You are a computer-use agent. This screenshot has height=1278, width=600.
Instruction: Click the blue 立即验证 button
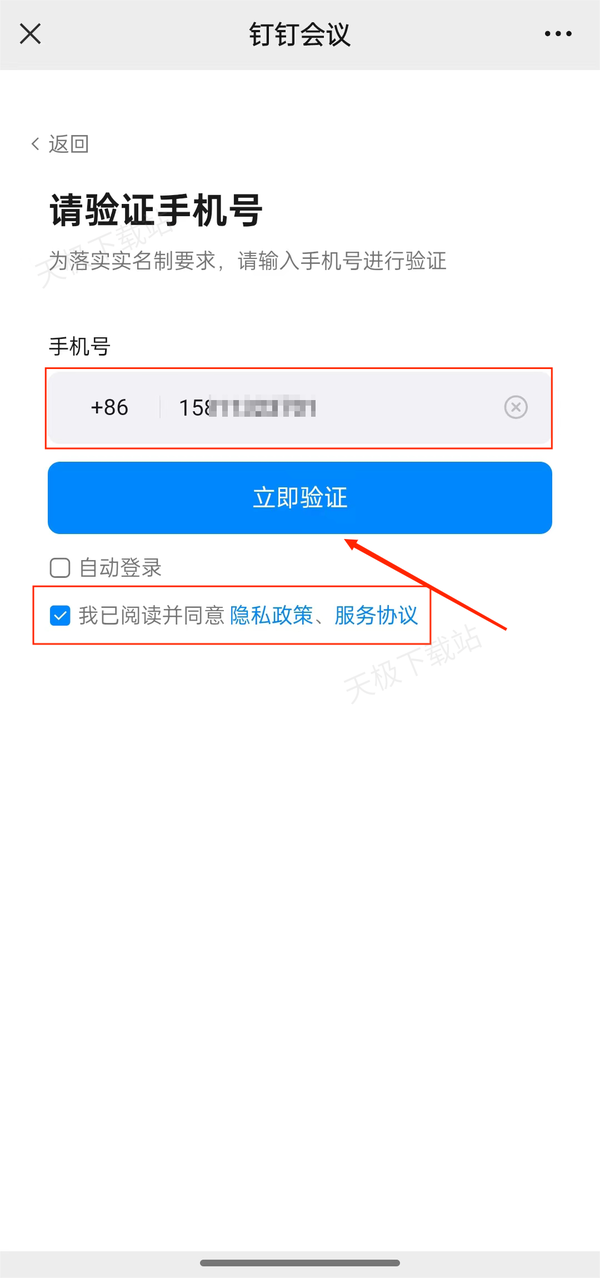300,498
